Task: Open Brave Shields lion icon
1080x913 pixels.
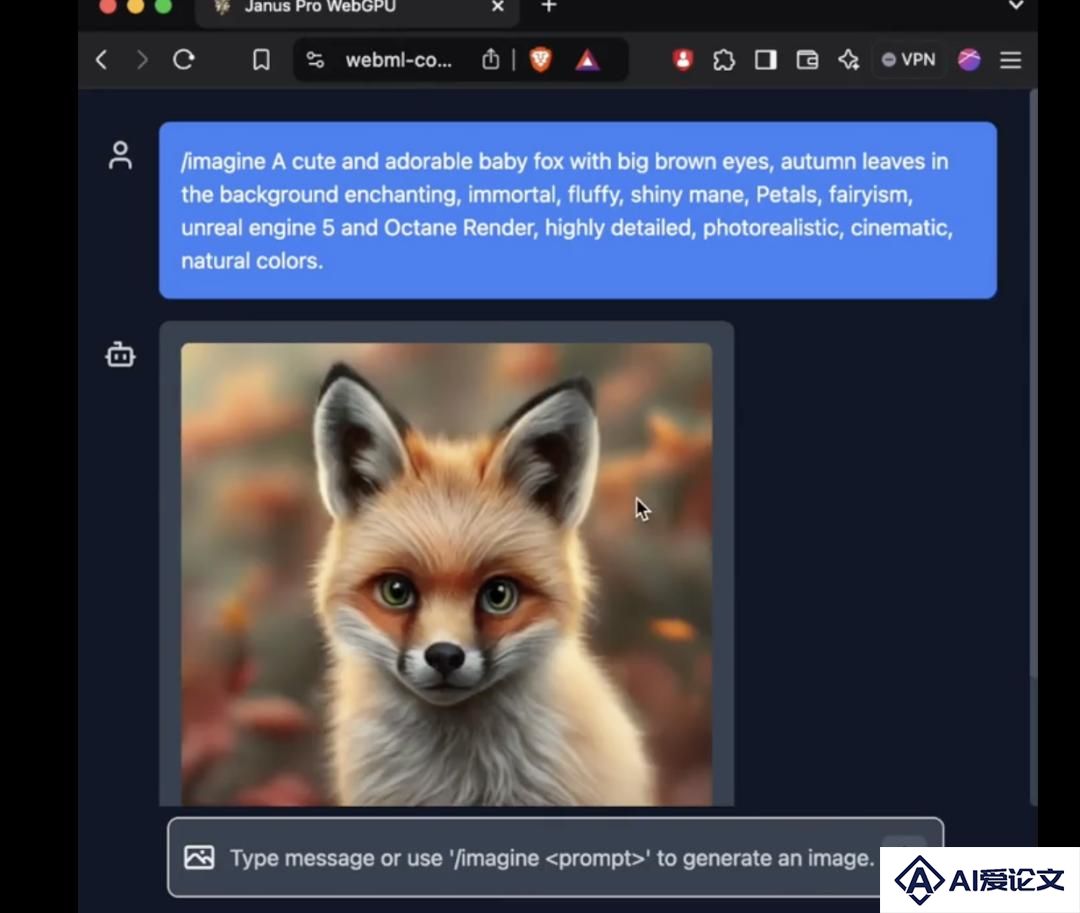Action: pyautogui.click(x=541, y=59)
